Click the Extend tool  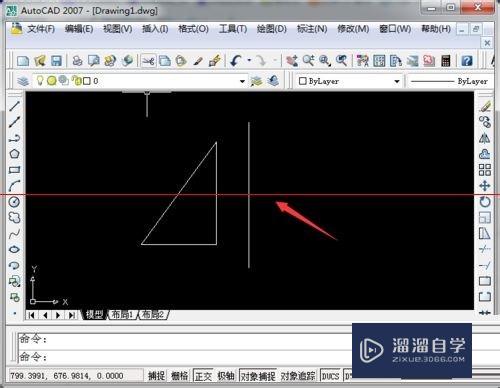click(x=485, y=265)
